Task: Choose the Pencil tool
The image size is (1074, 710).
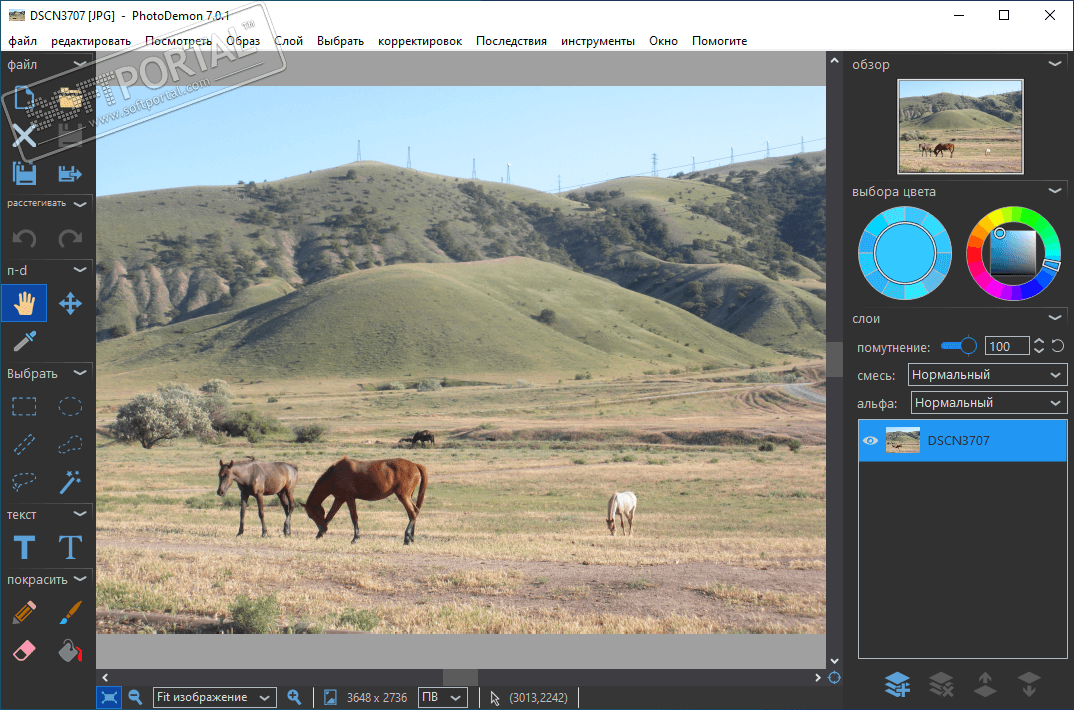Action: [24, 612]
